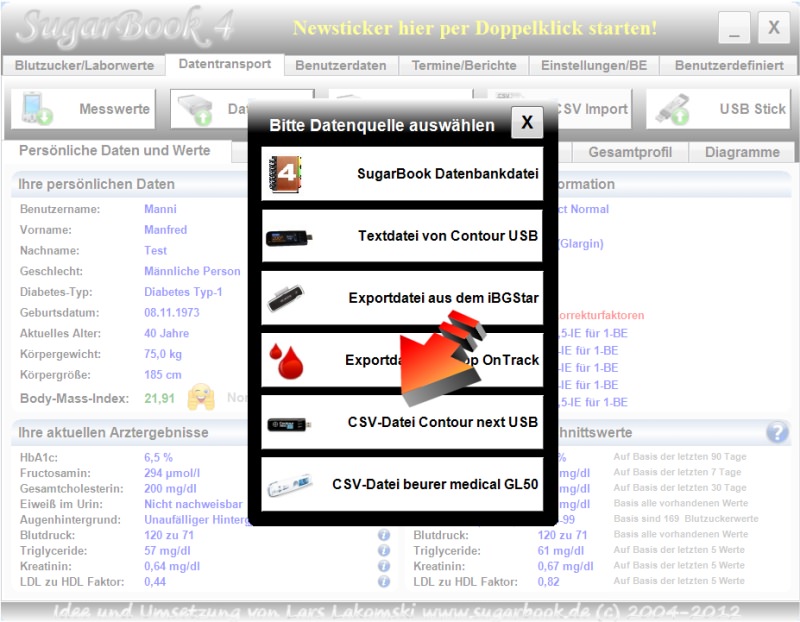Click 'Auf Basis der letzten 7 Tage'
This screenshot has width=800, height=622.
click(x=678, y=472)
